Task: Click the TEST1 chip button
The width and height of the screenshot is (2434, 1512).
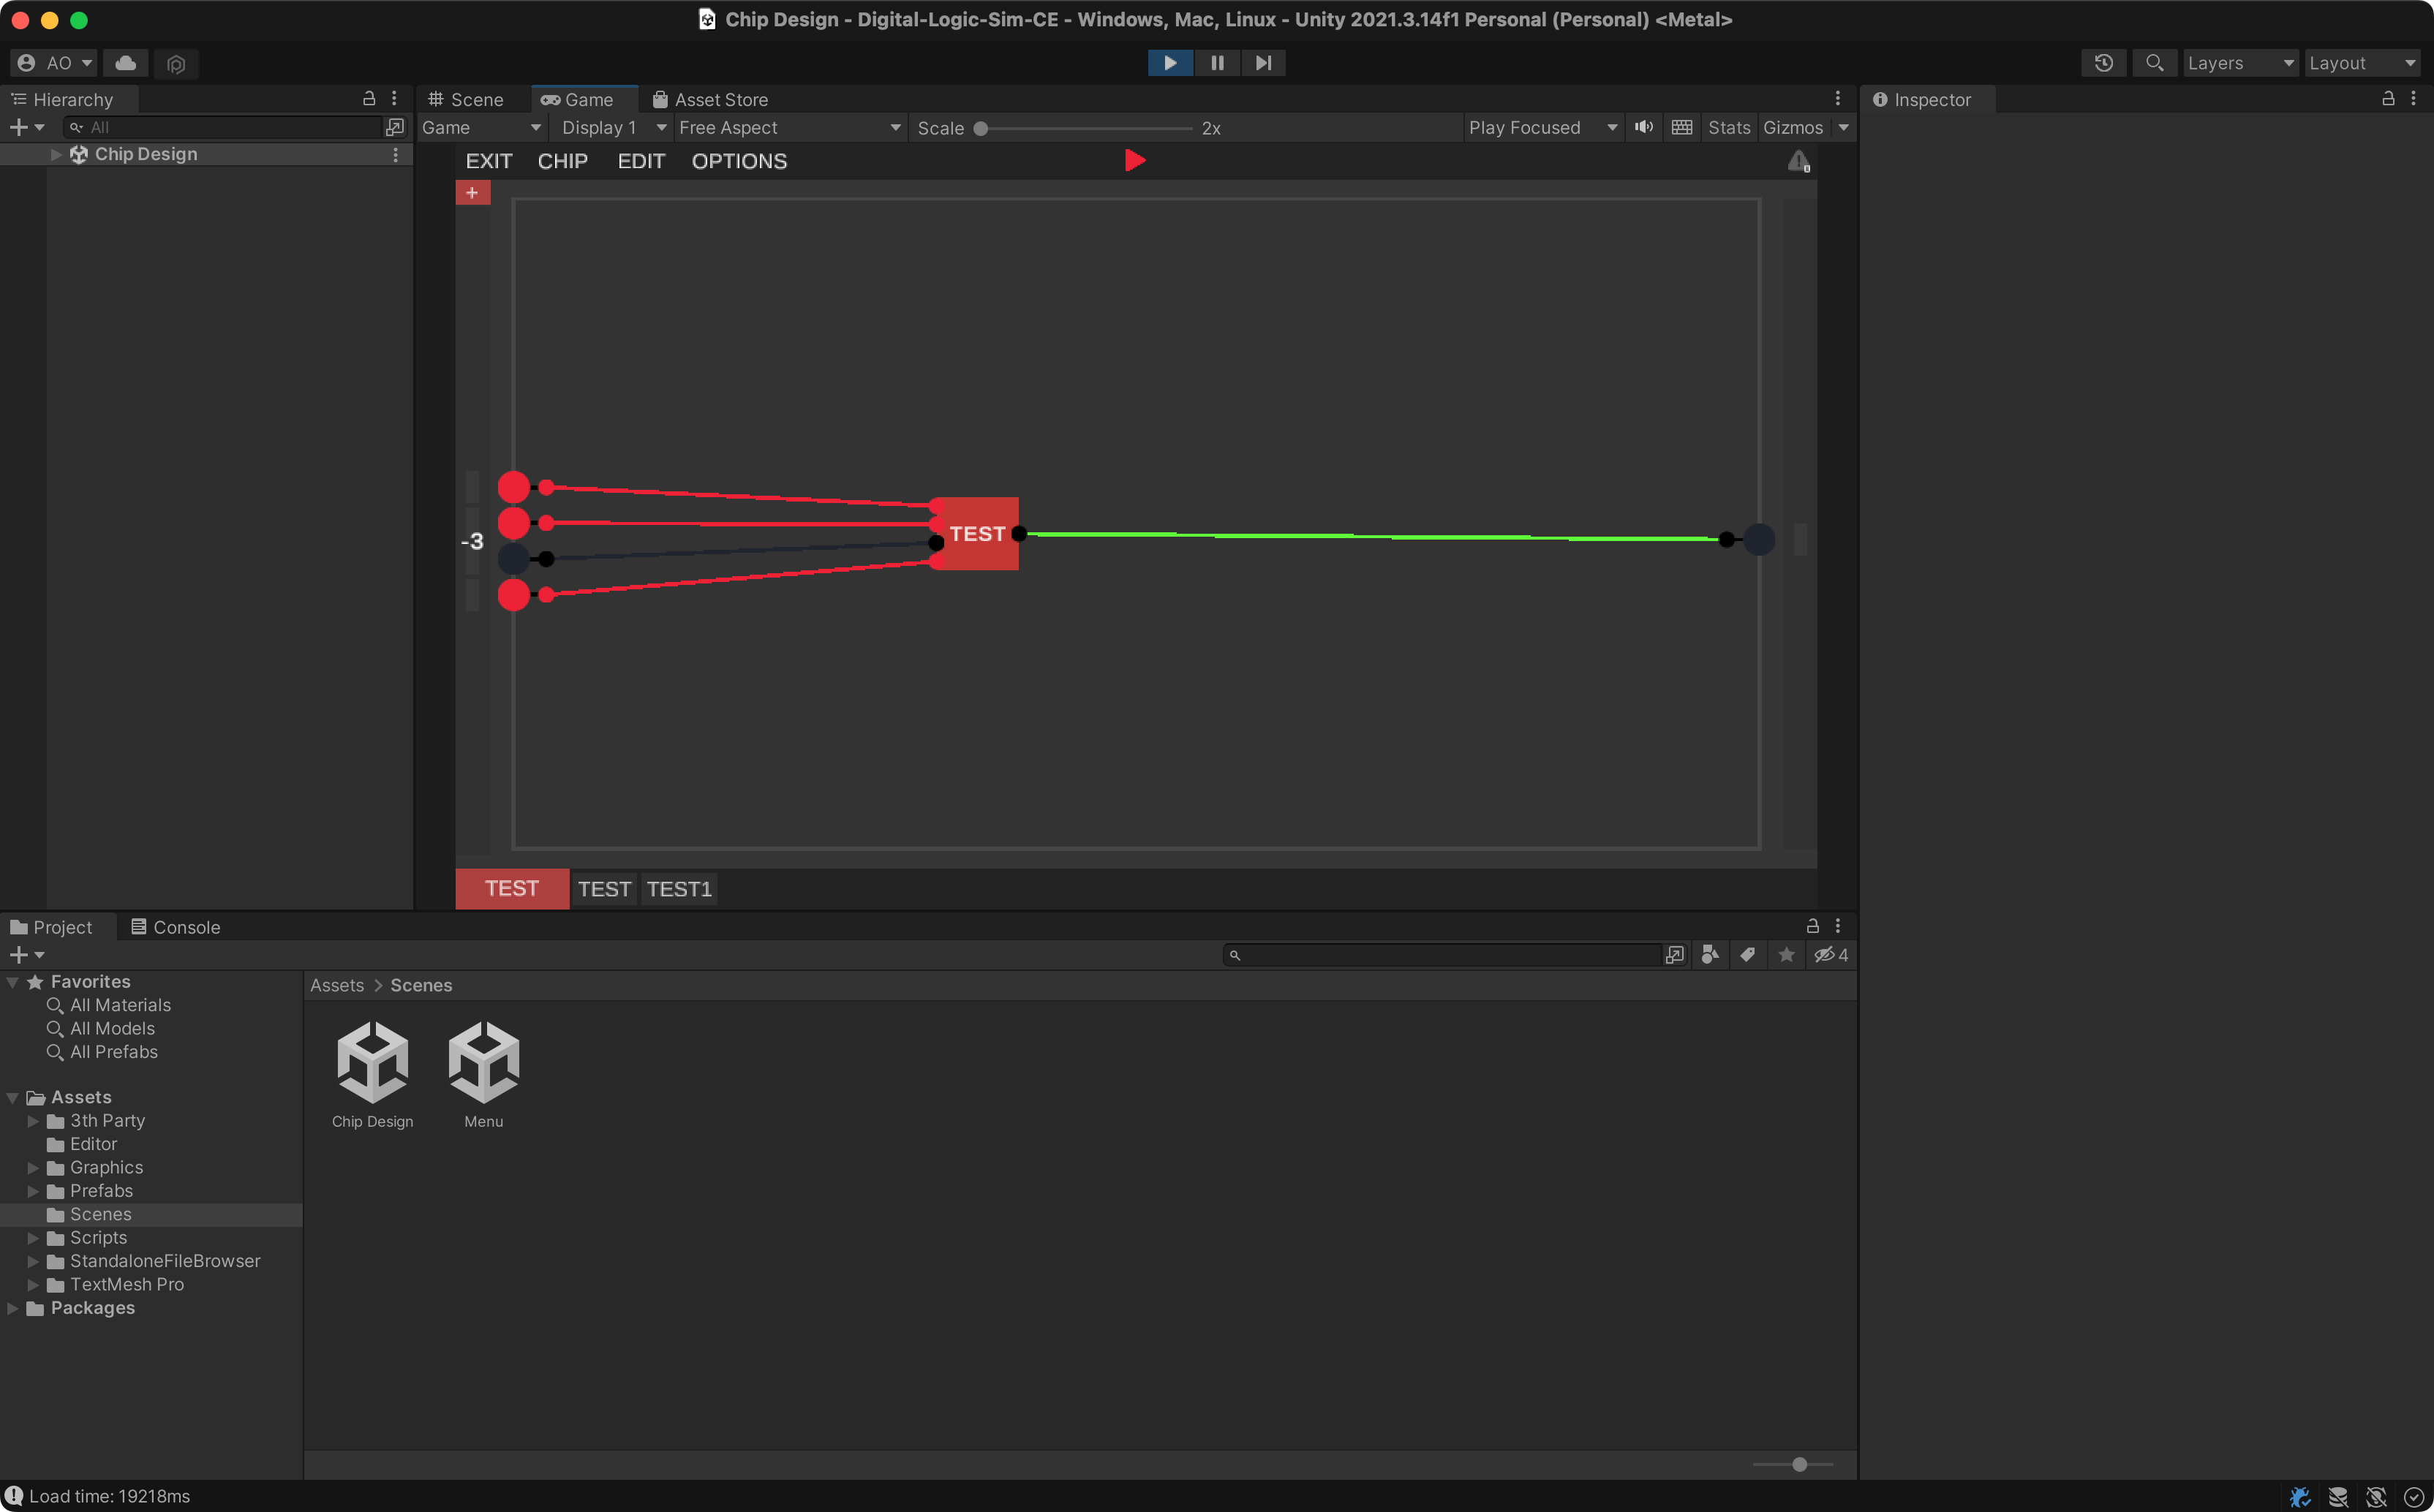Action: click(x=679, y=888)
